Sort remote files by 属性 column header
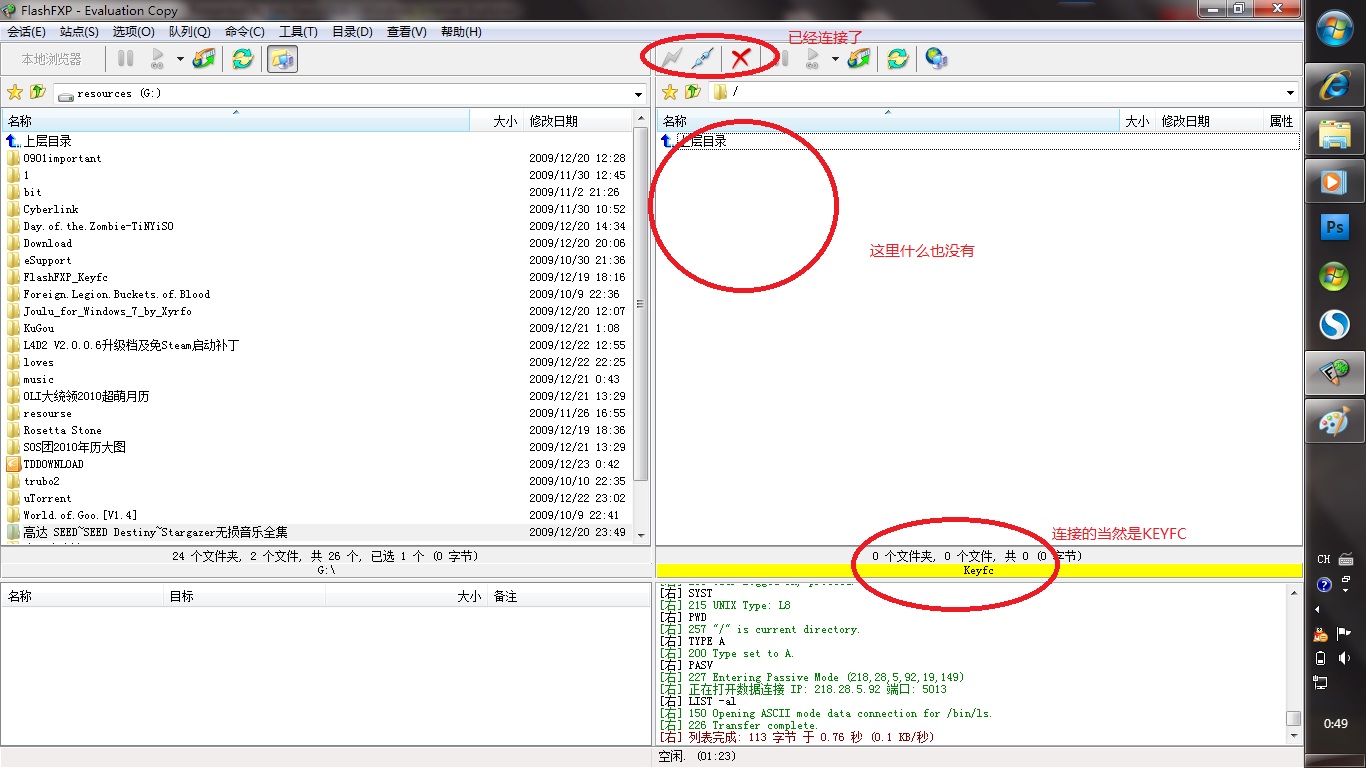 point(1282,121)
